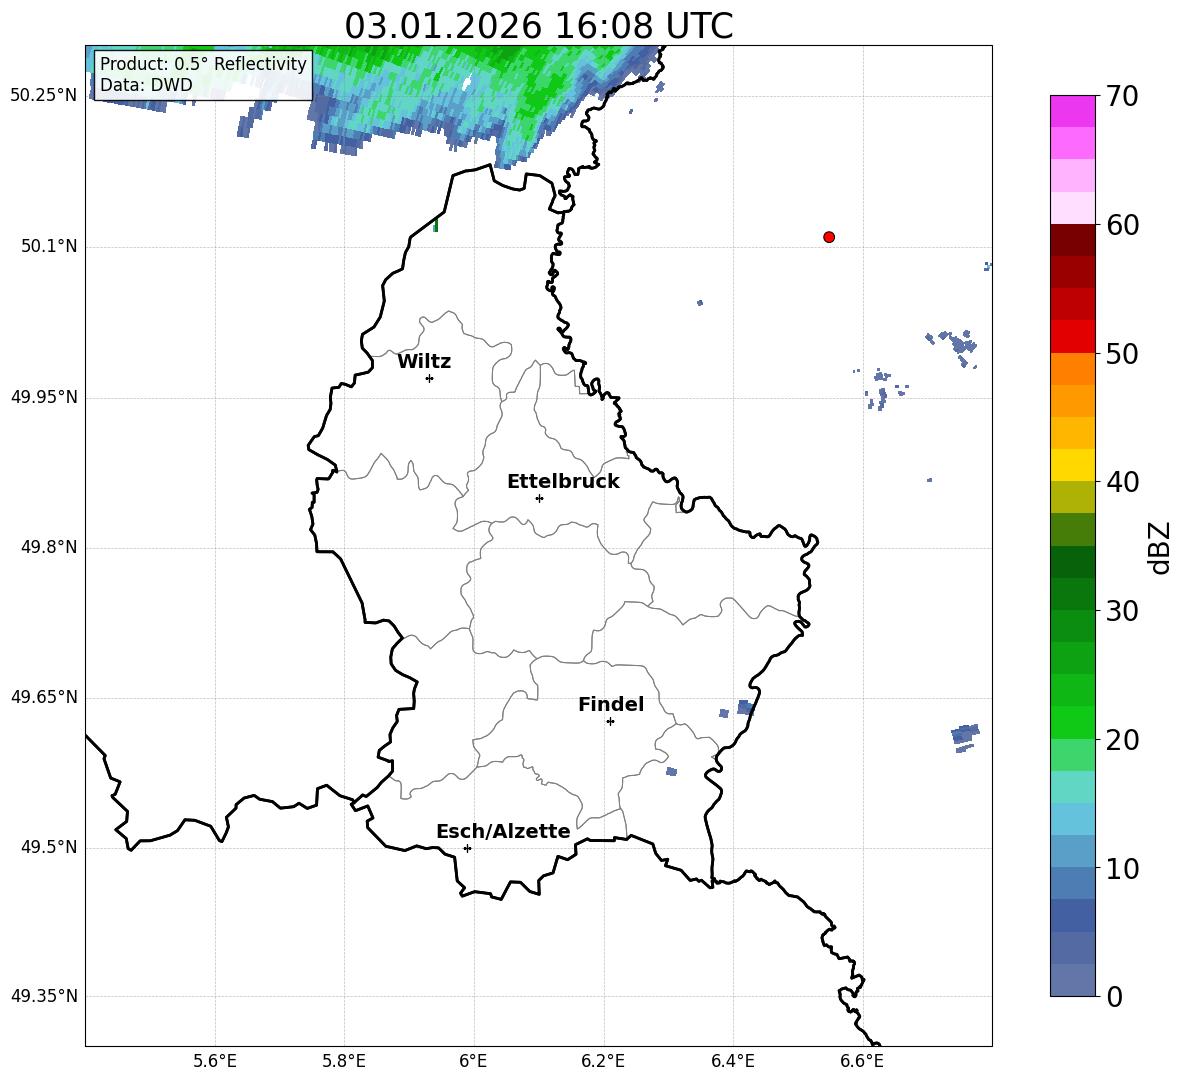Image resolution: width=1184 pixels, height=1081 pixels.
Task: Click the 20 value on colorbar
Action: [x=1122, y=740]
